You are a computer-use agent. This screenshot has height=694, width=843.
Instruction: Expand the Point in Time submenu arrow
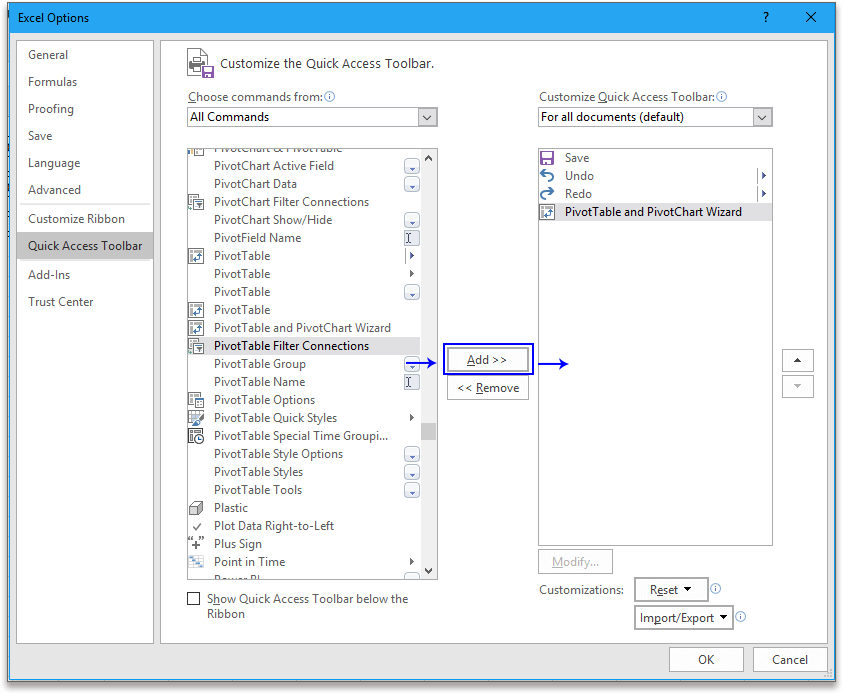[x=412, y=562]
